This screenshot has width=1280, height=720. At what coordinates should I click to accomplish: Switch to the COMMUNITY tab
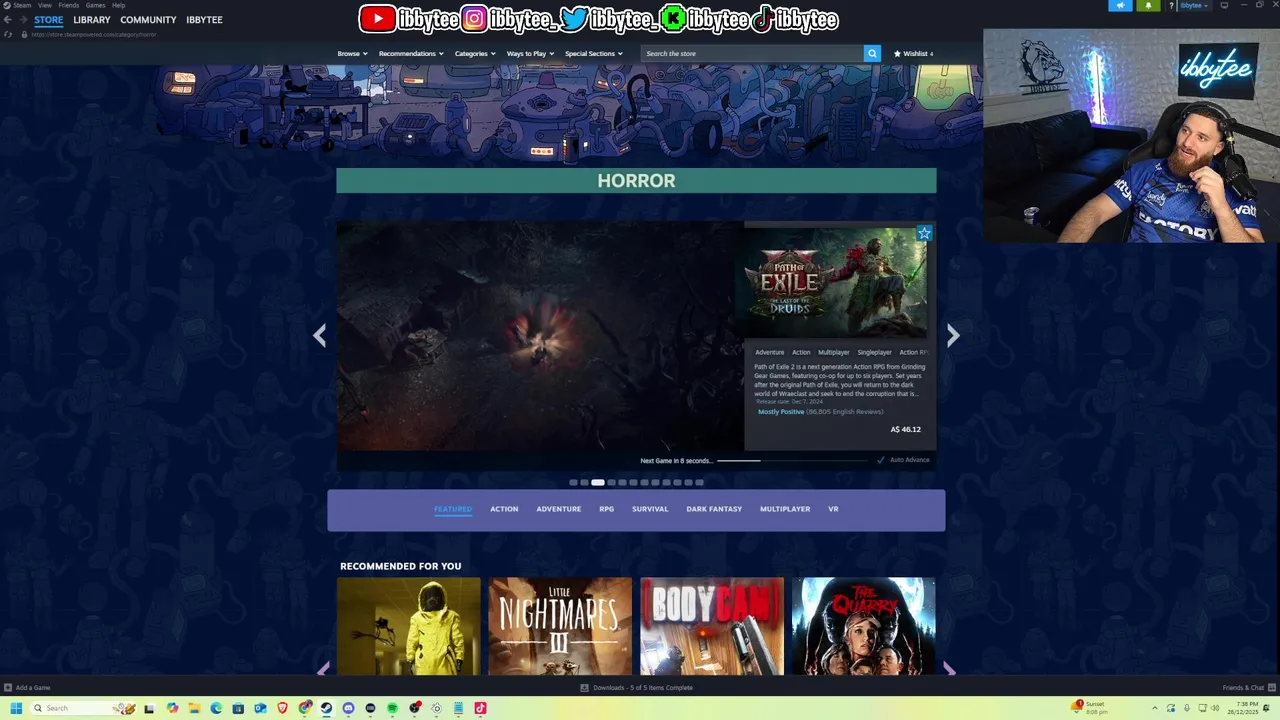point(148,20)
